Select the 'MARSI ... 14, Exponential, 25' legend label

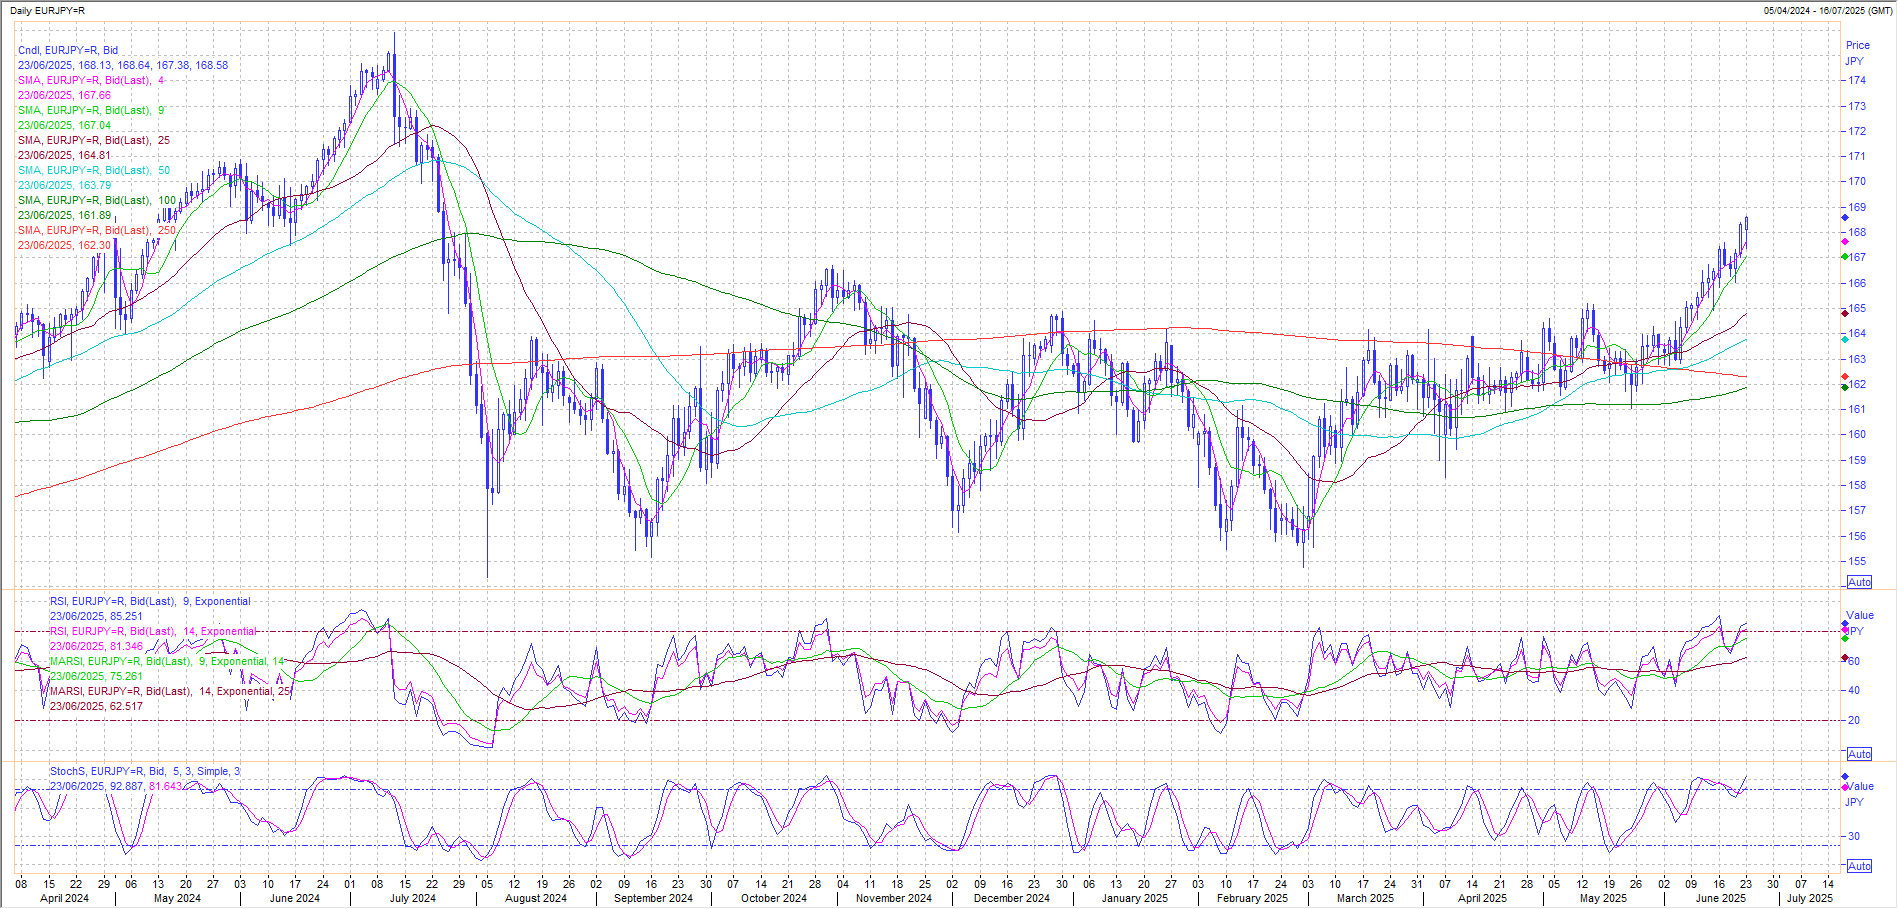pos(171,691)
